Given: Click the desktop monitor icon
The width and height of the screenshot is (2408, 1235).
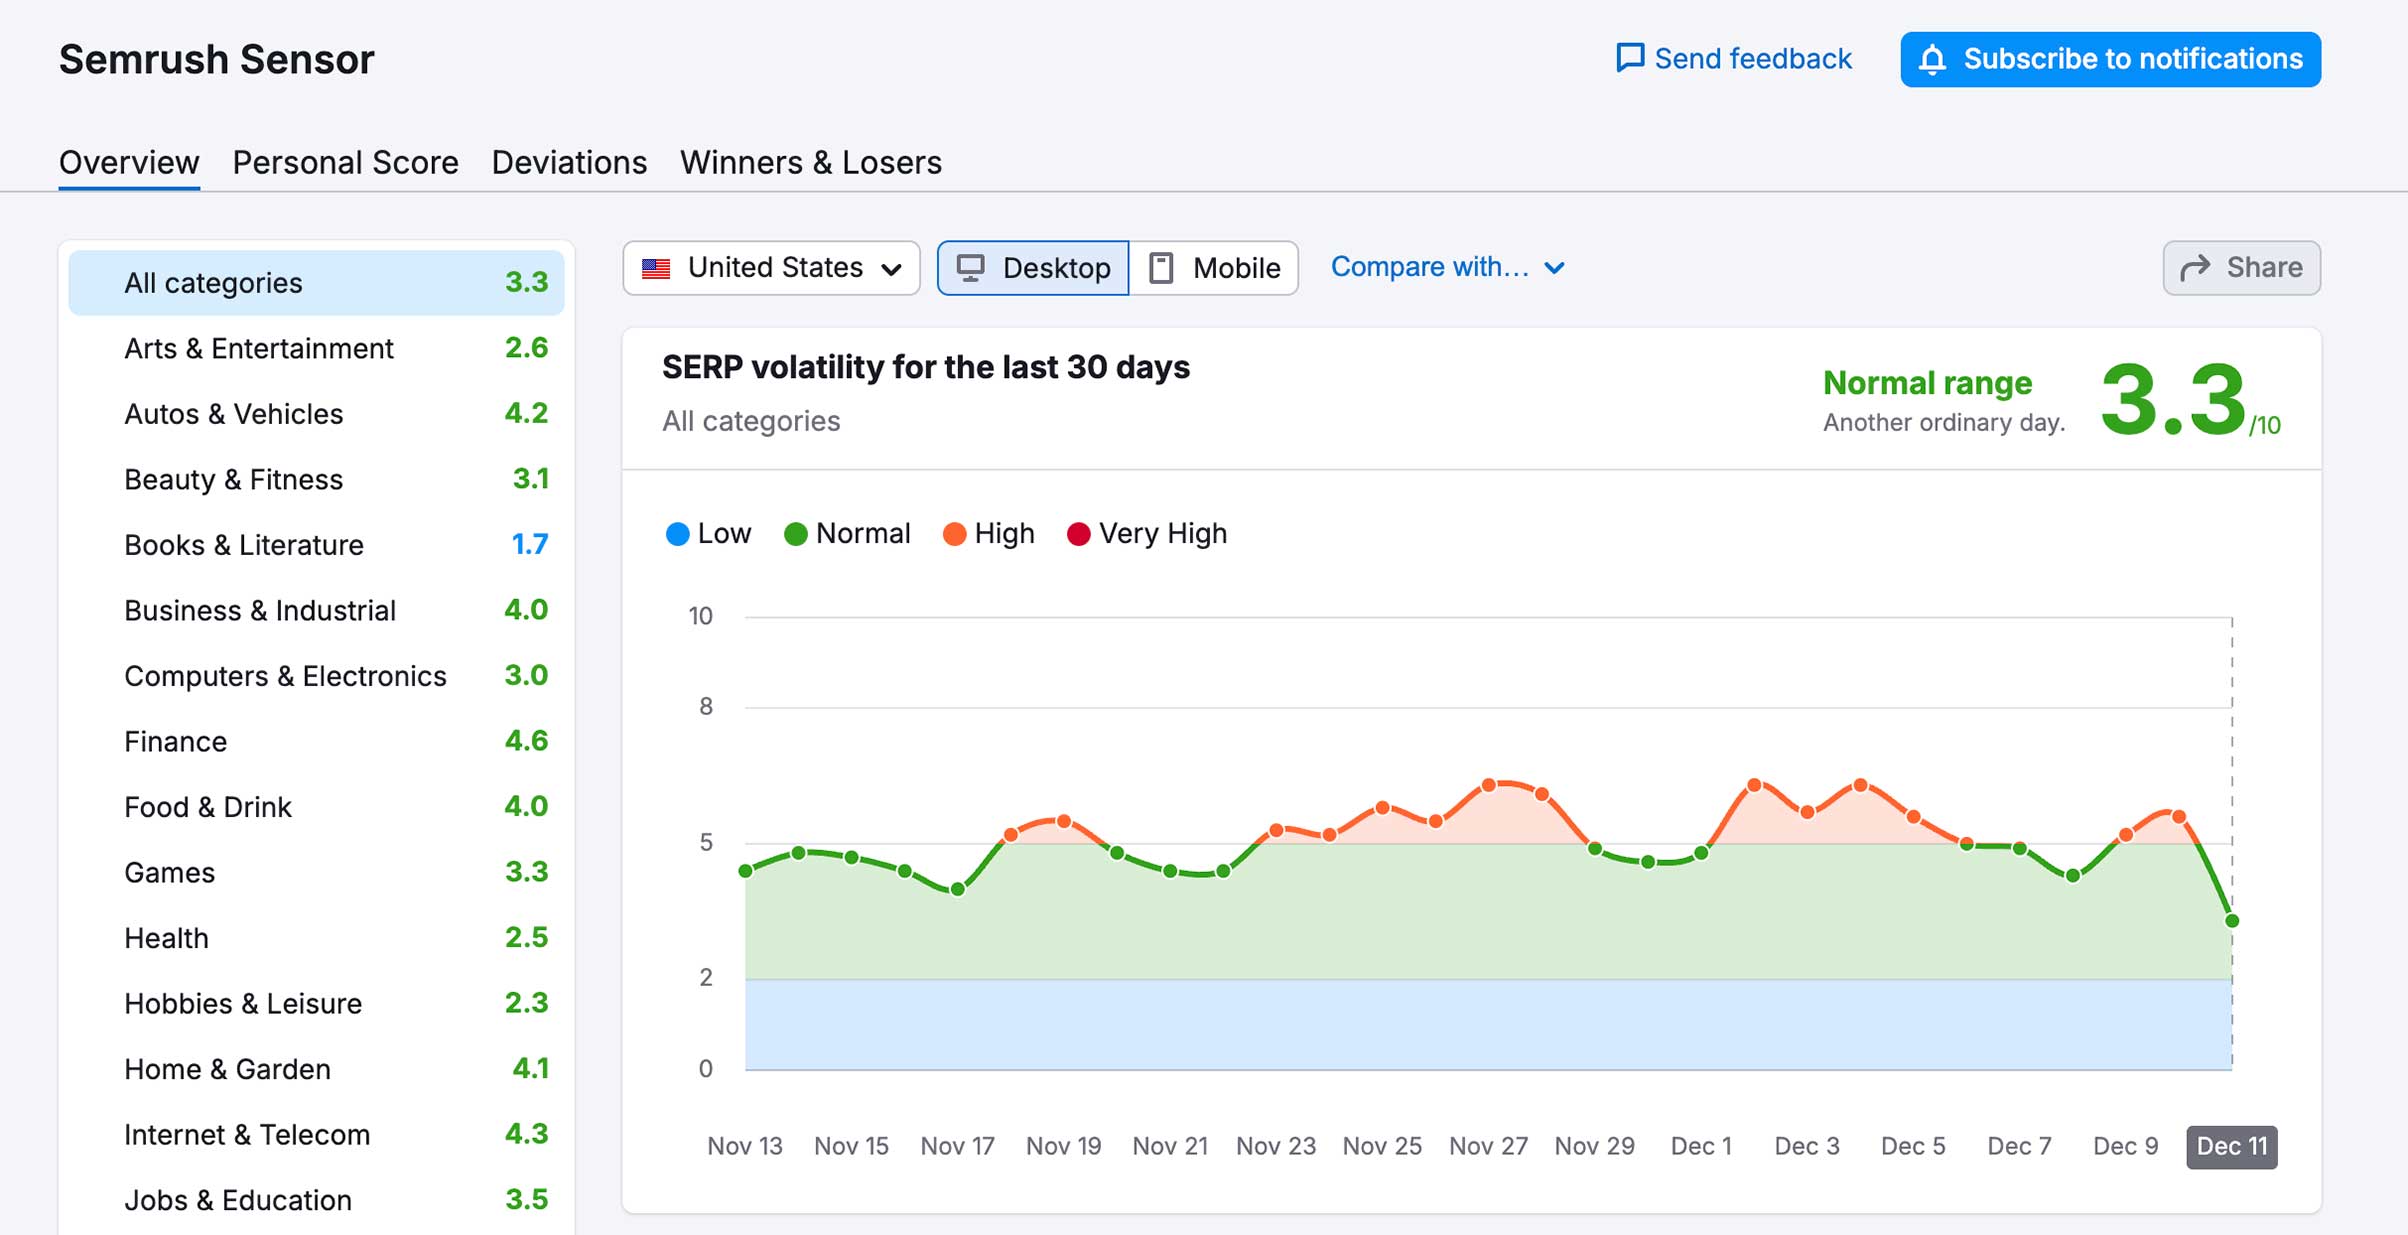Looking at the screenshot, I should point(970,268).
